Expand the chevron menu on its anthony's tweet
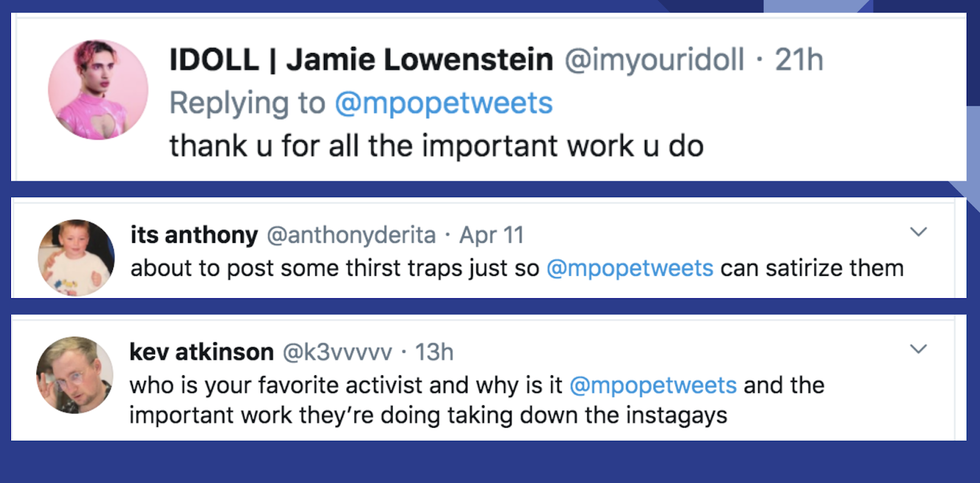 pos(919,233)
